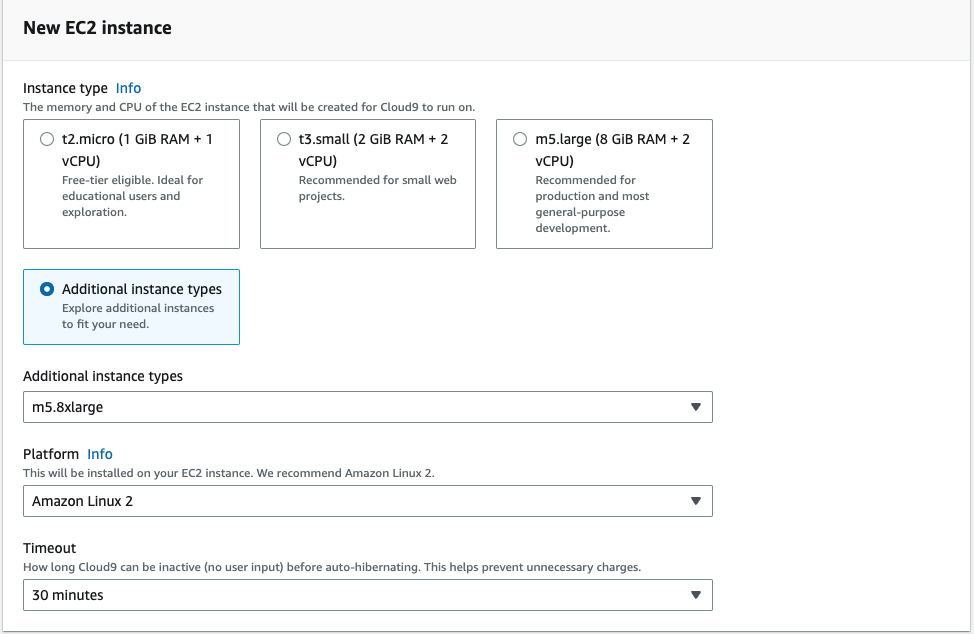The width and height of the screenshot is (974, 634).
Task: Choose the t3.small instance radio button
Action: [x=283, y=140]
